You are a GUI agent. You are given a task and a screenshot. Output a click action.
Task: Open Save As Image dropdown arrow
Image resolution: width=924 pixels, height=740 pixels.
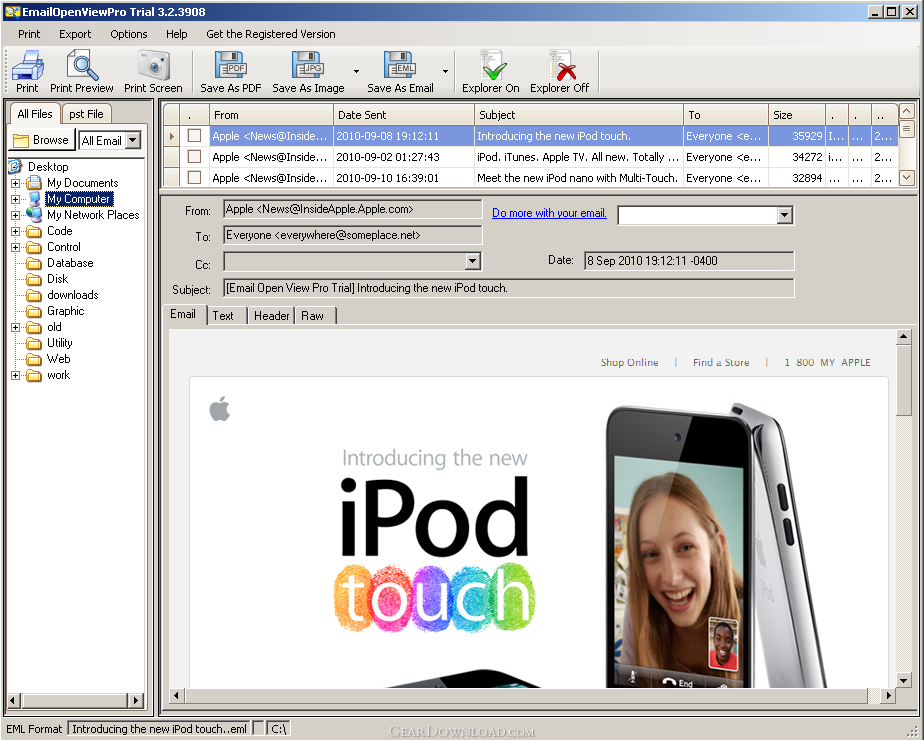coord(357,71)
